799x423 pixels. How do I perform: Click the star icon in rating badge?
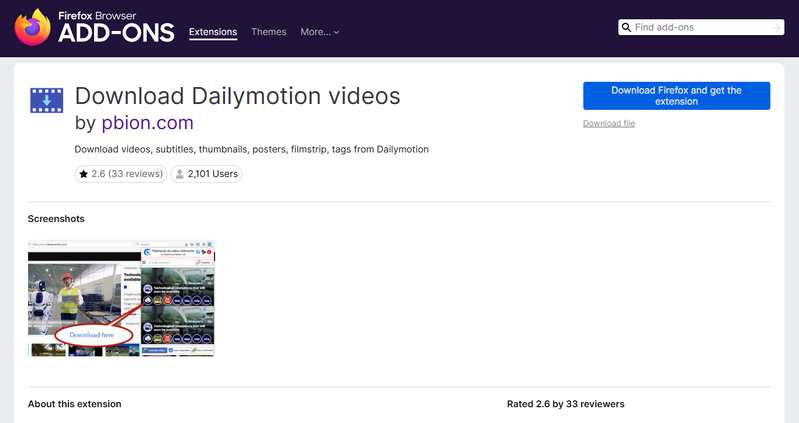point(84,174)
